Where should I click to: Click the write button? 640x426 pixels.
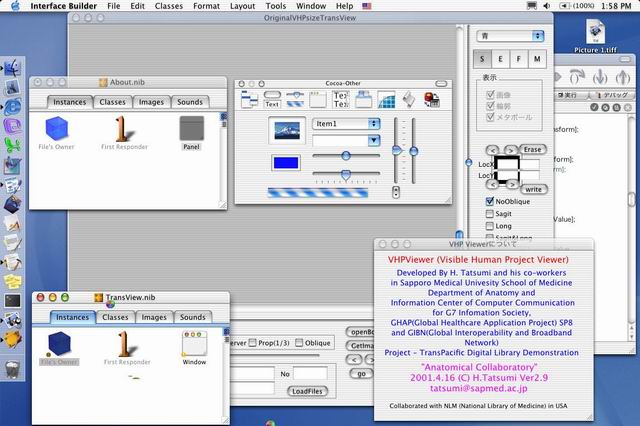pyautogui.click(x=533, y=189)
